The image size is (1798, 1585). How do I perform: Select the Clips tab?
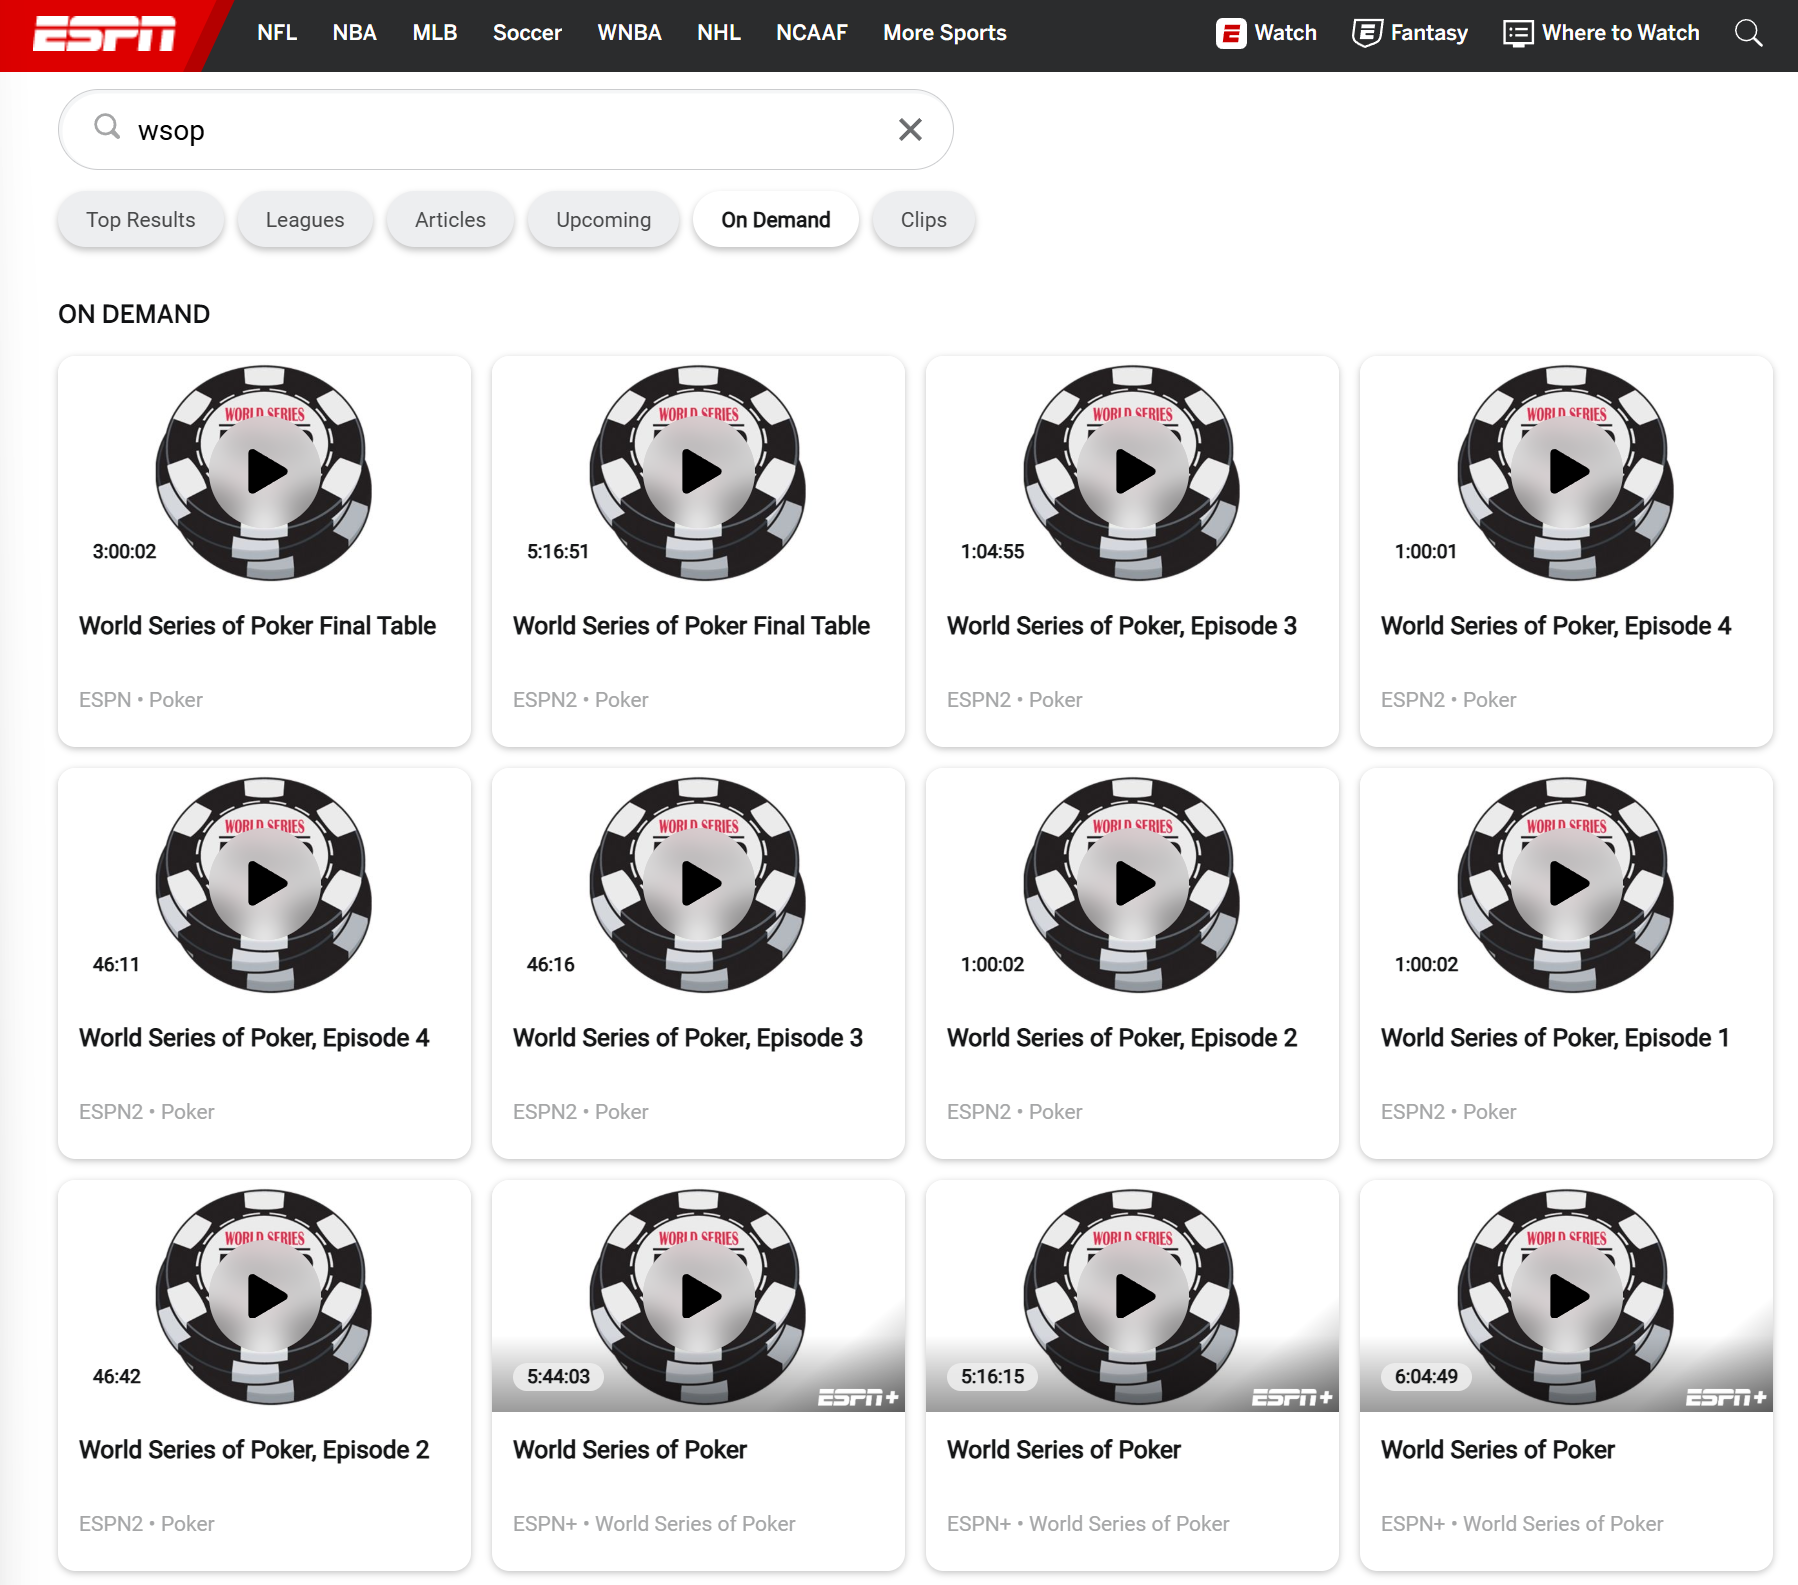924,220
